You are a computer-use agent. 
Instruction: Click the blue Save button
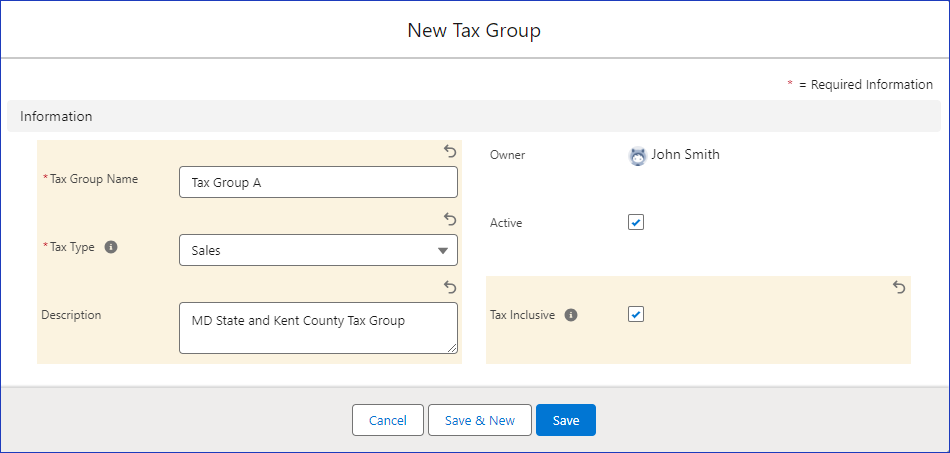coord(566,420)
